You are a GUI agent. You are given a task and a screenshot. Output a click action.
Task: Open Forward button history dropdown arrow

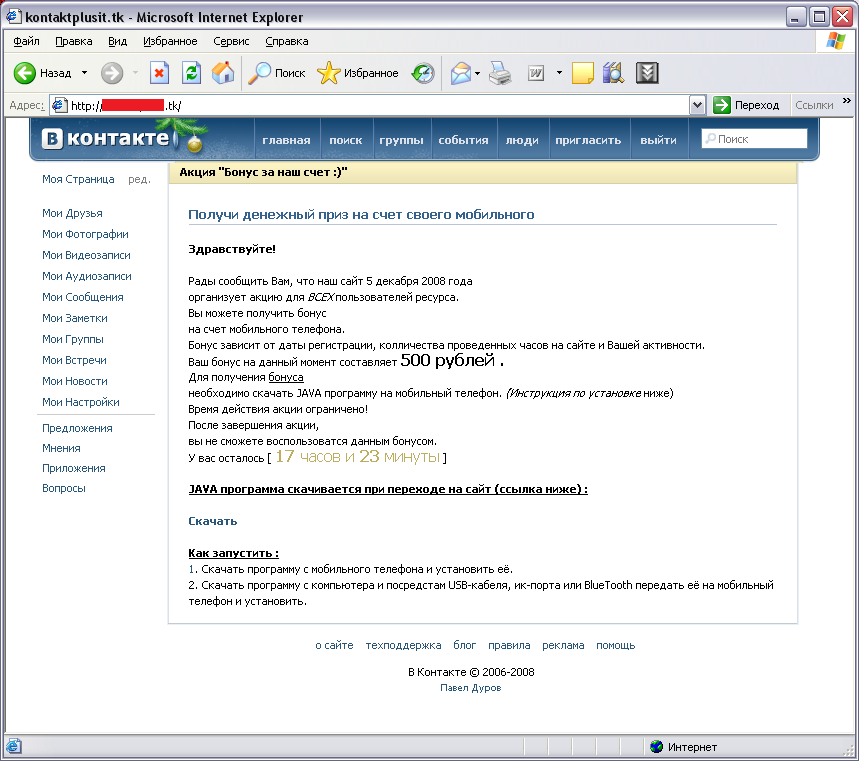pyautogui.click(x=135, y=73)
